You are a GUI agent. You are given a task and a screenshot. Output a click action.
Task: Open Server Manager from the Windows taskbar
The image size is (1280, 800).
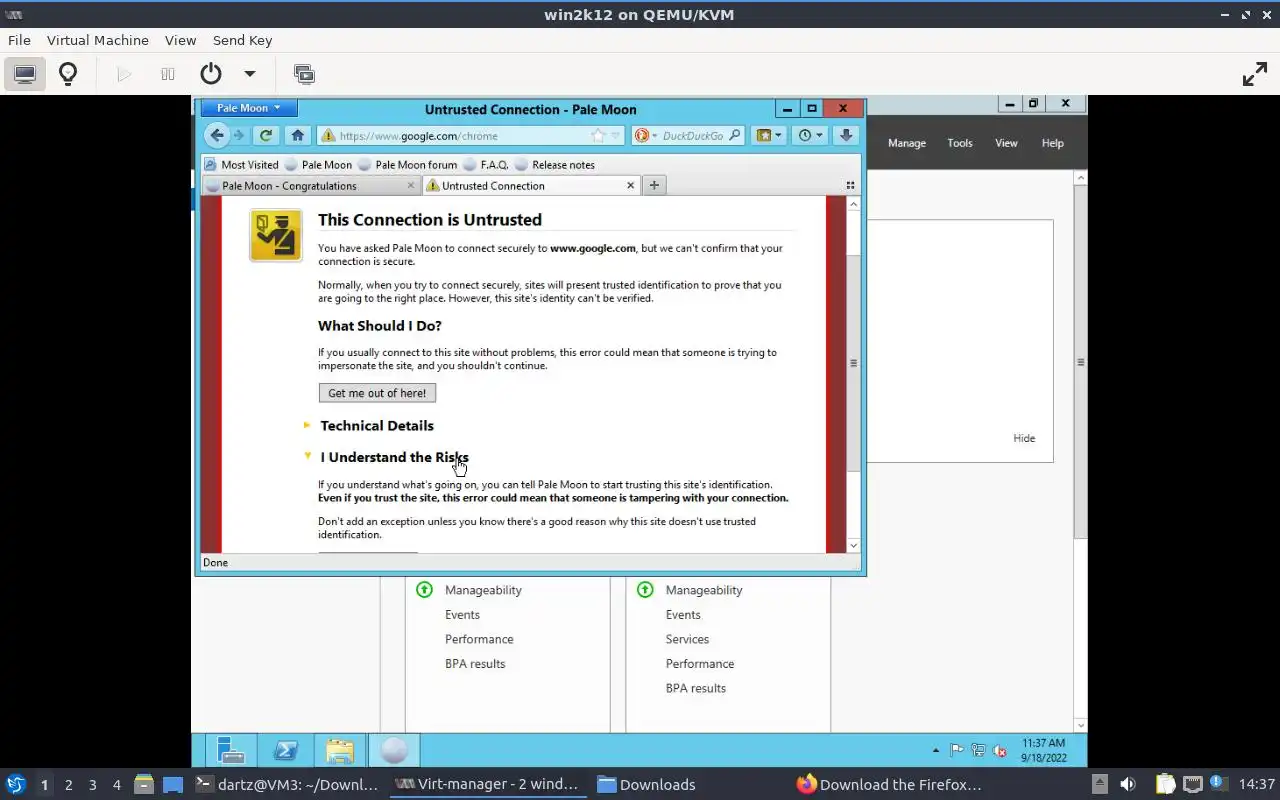pyautogui.click(x=231, y=750)
